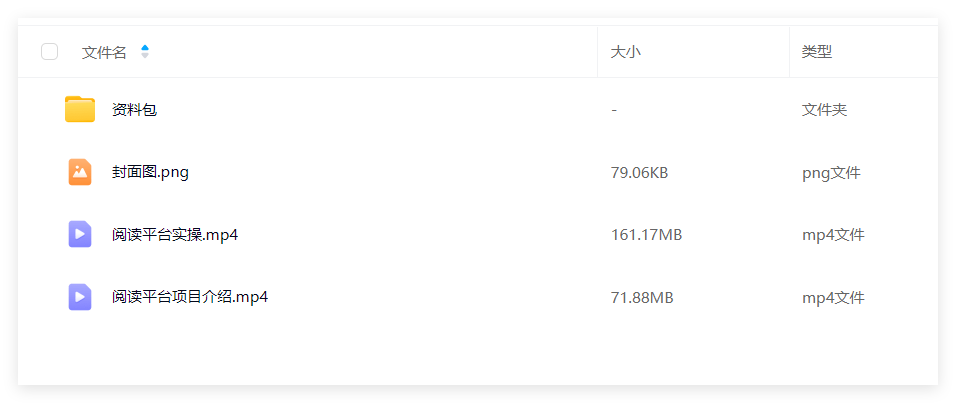Sort ascending using the blue up arrow
The width and height of the screenshot is (956, 403).
pos(144,48)
